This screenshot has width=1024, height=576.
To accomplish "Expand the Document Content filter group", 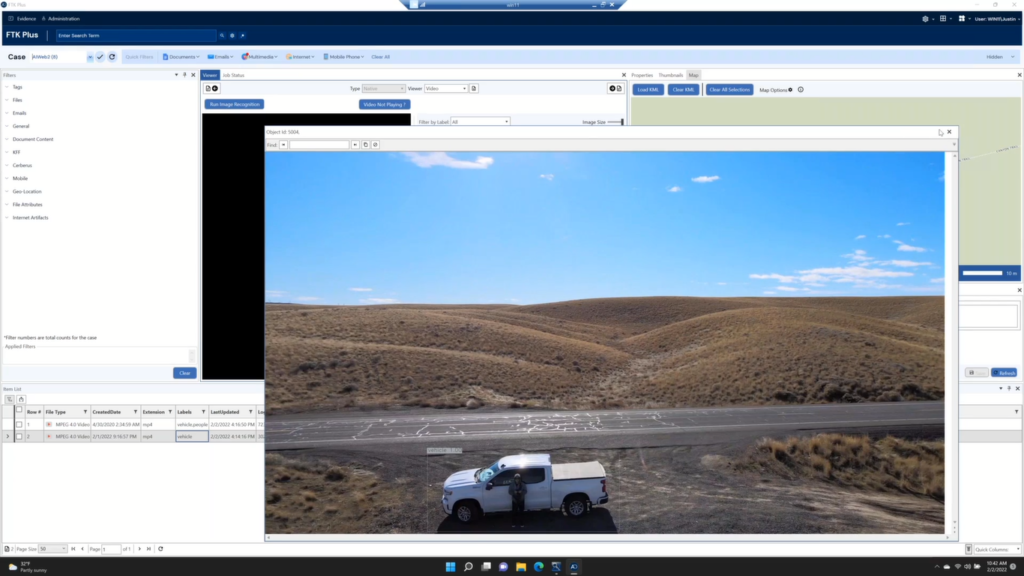I will [x=7, y=139].
